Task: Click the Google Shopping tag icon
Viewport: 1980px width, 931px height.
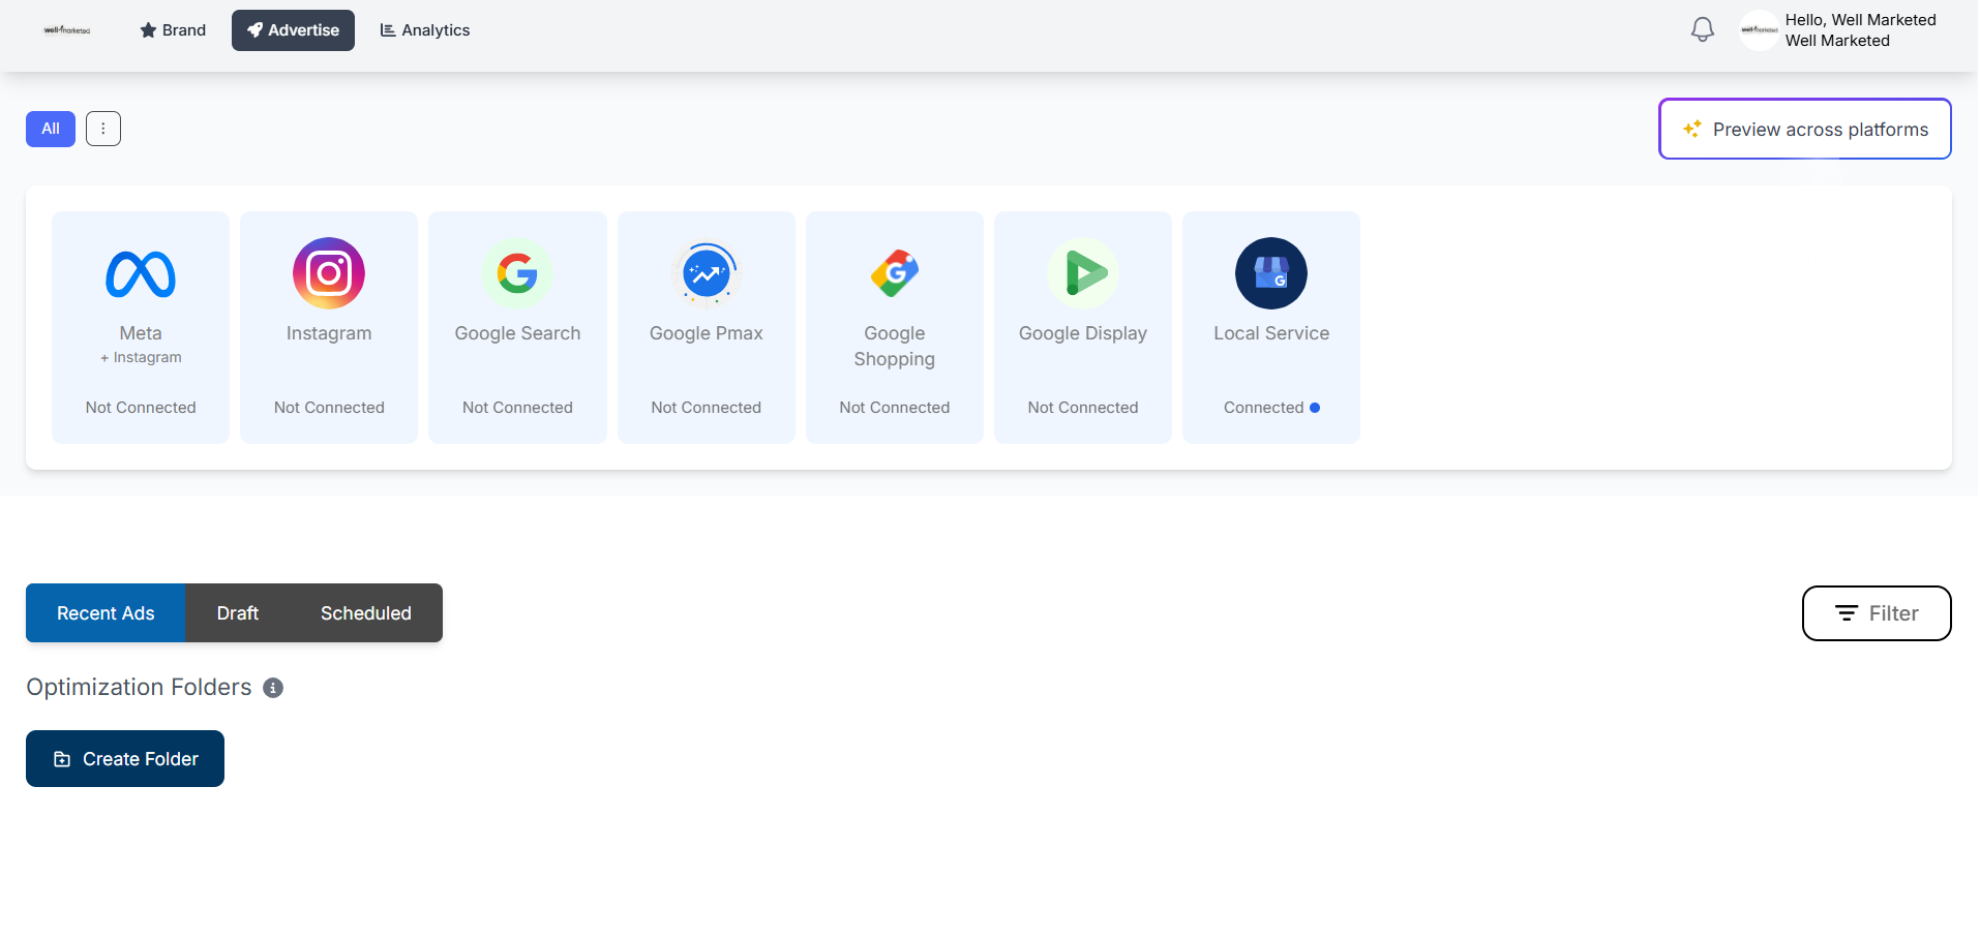Action: coord(894,273)
